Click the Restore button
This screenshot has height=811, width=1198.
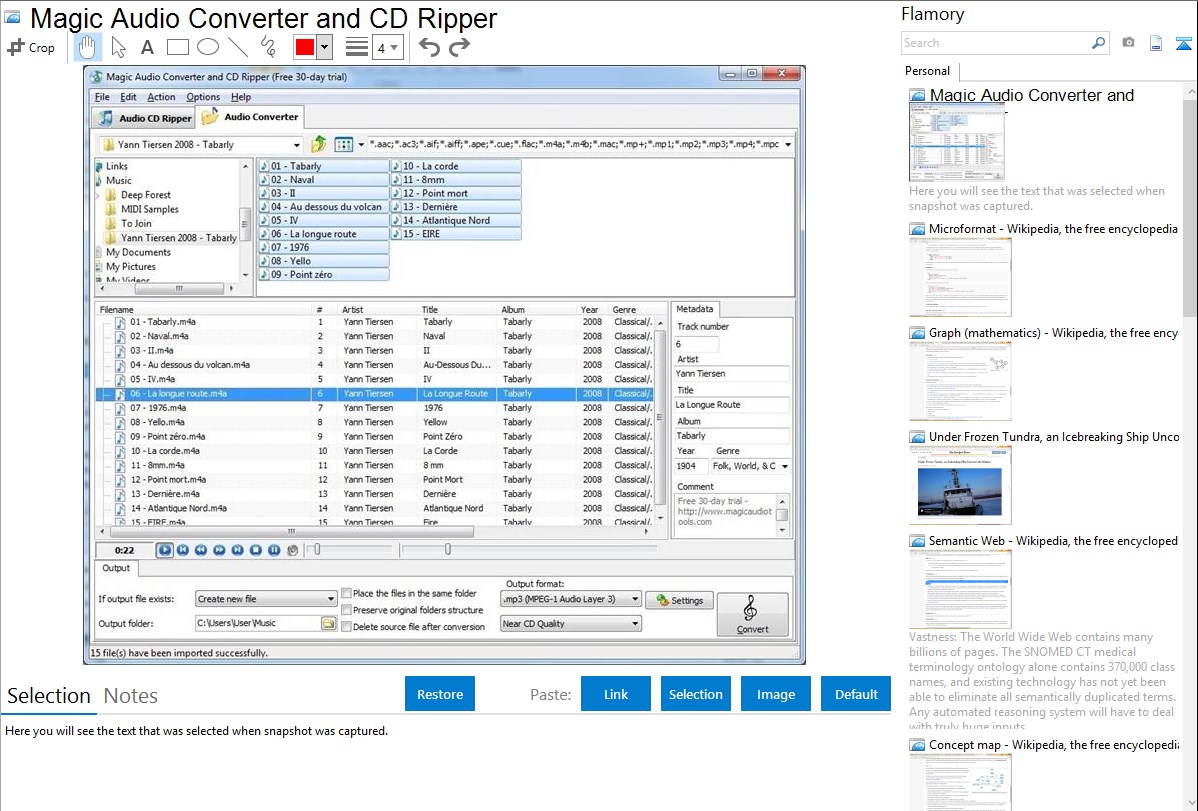coord(440,694)
